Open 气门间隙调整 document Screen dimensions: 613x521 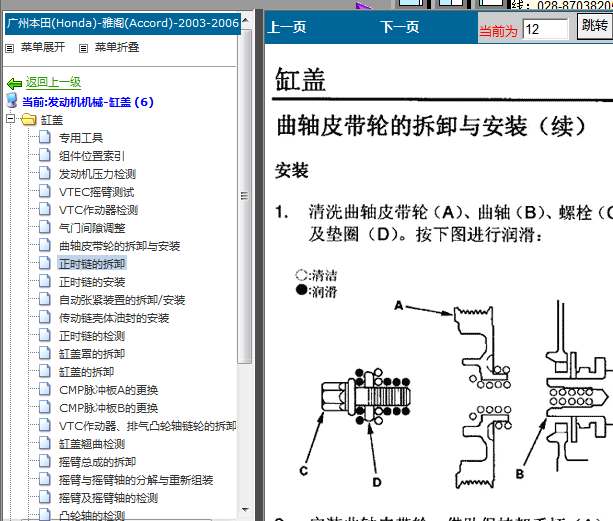point(92,228)
